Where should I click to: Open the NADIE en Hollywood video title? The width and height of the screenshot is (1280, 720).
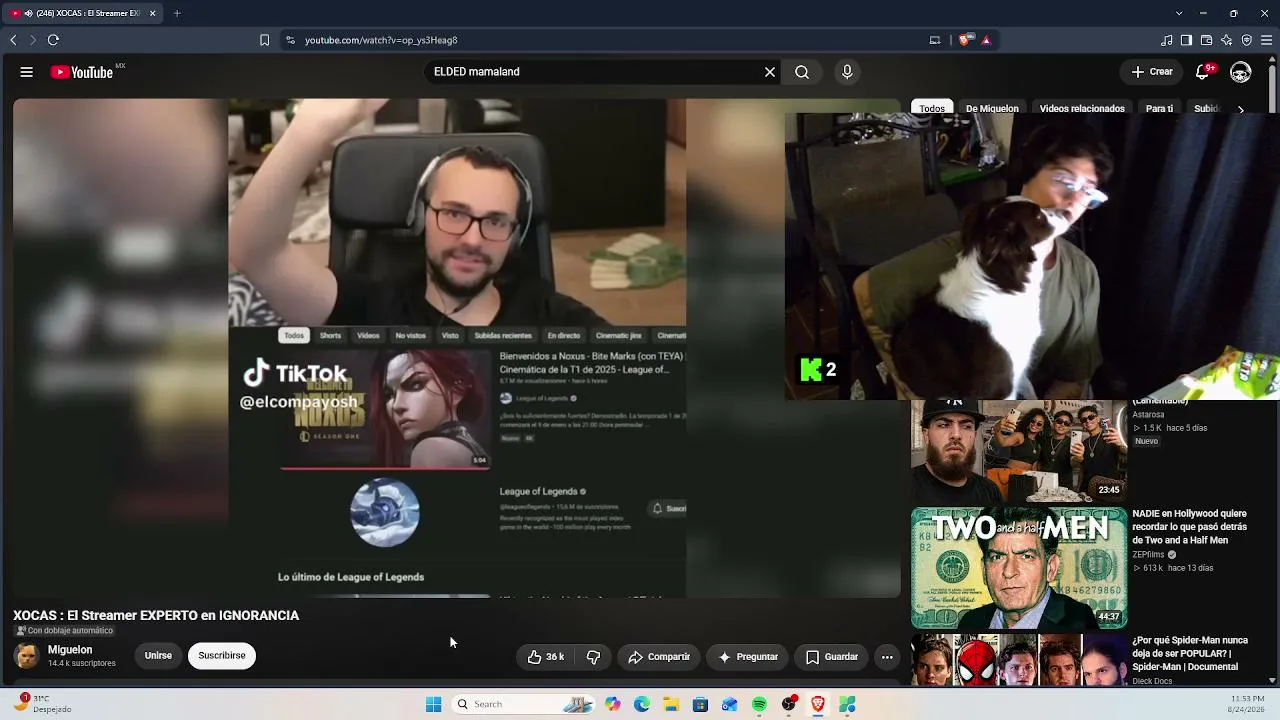coord(1189,527)
